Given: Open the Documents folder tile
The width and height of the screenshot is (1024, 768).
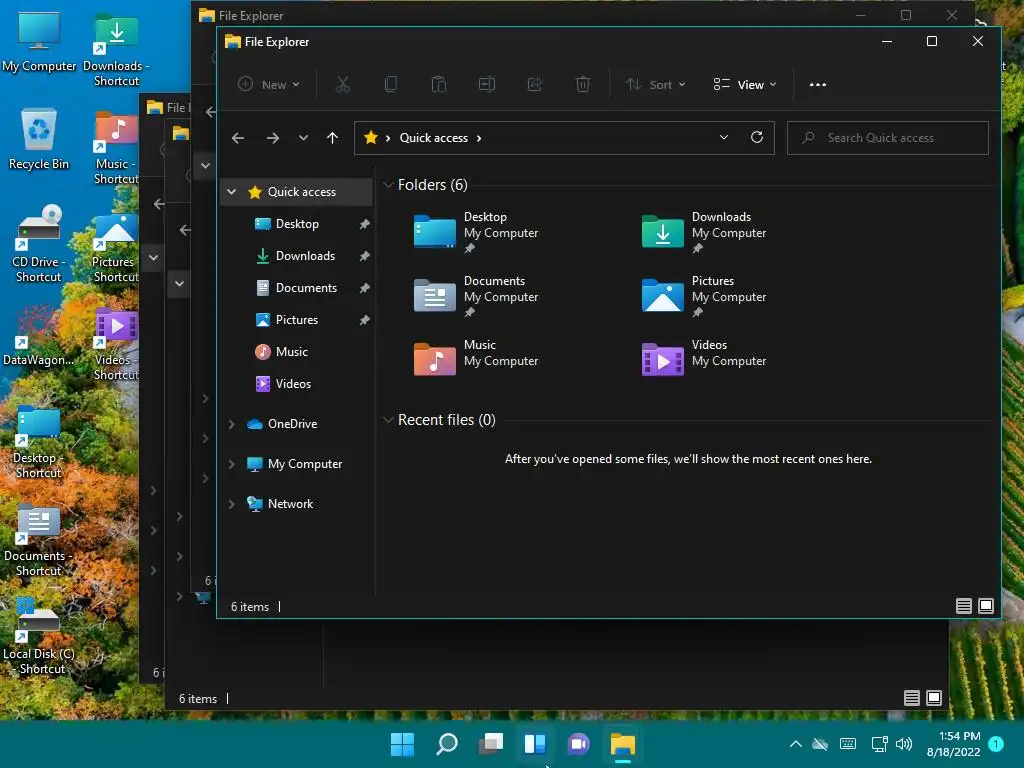Looking at the screenshot, I should point(477,296).
